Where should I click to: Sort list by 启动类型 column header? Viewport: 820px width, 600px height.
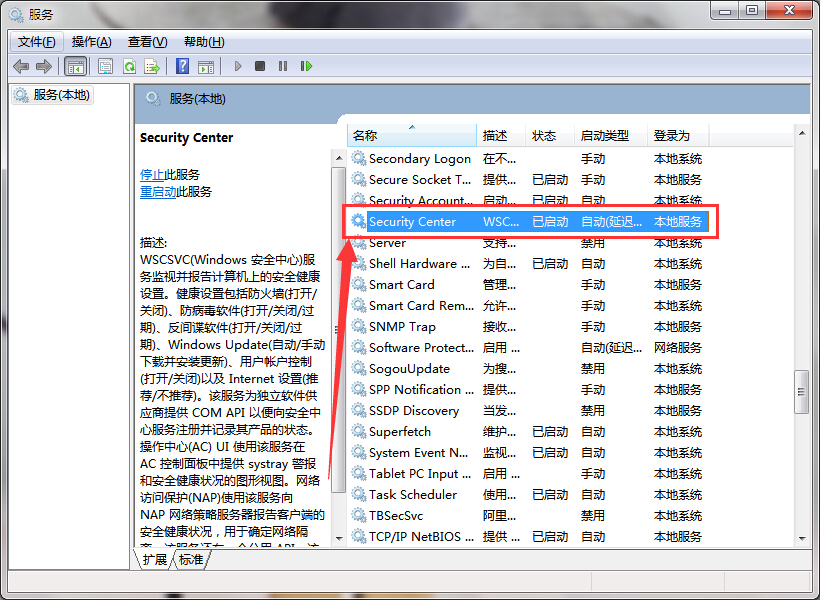click(x=605, y=135)
